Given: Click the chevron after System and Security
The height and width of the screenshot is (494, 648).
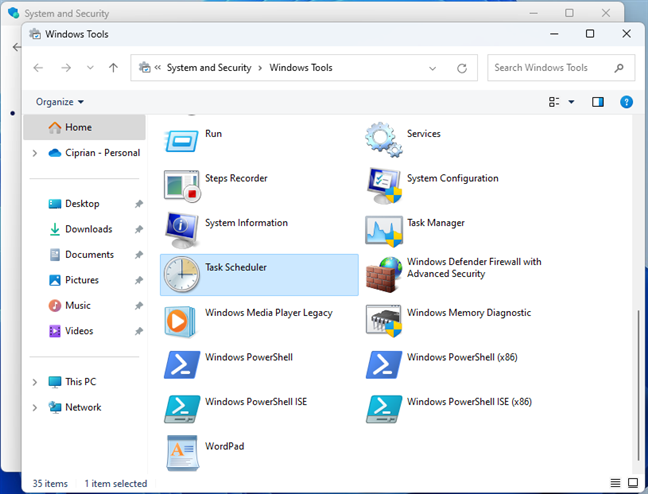Looking at the screenshot, I should [260, 68].
